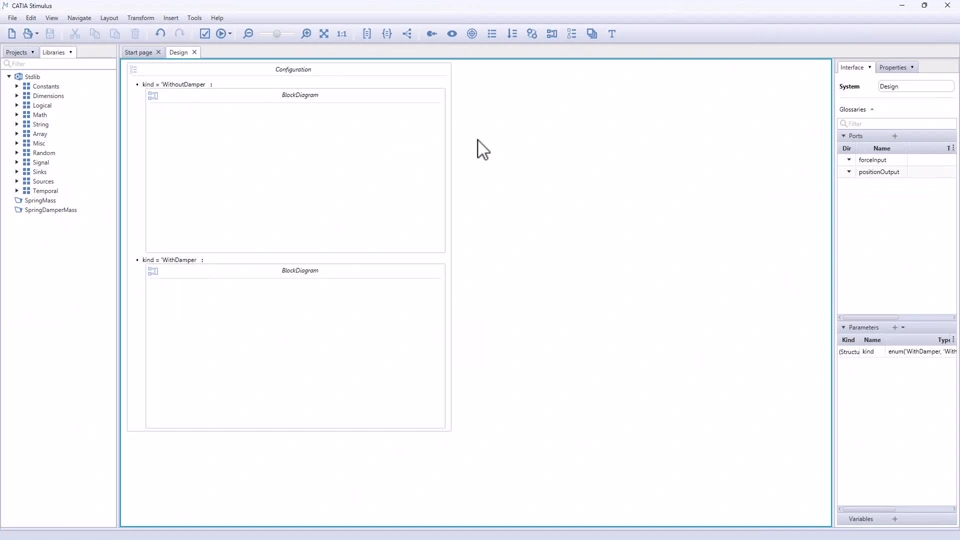
Task: Click the Delete trash icon
Action: pos(135,34)
